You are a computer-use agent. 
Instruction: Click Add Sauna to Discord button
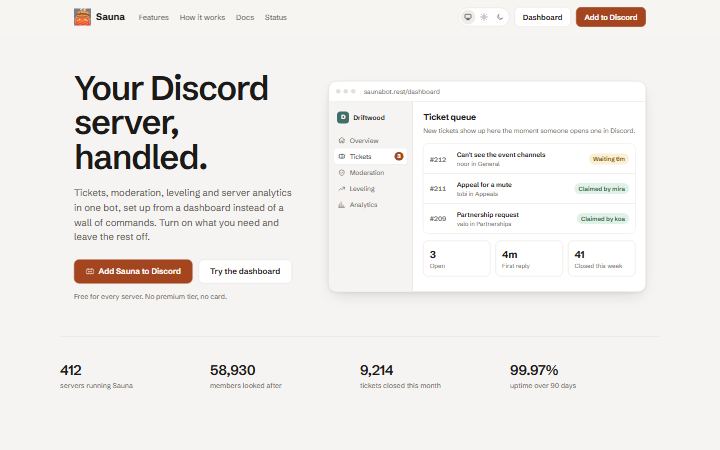pos(133,271)
